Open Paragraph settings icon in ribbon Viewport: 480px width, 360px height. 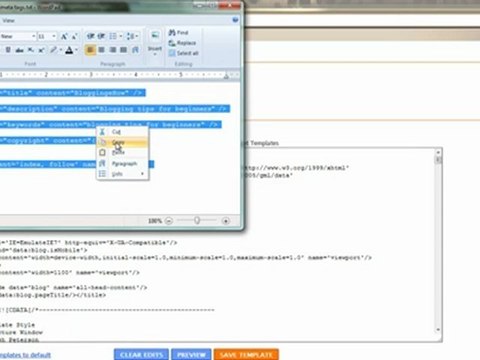coord(135,50)
